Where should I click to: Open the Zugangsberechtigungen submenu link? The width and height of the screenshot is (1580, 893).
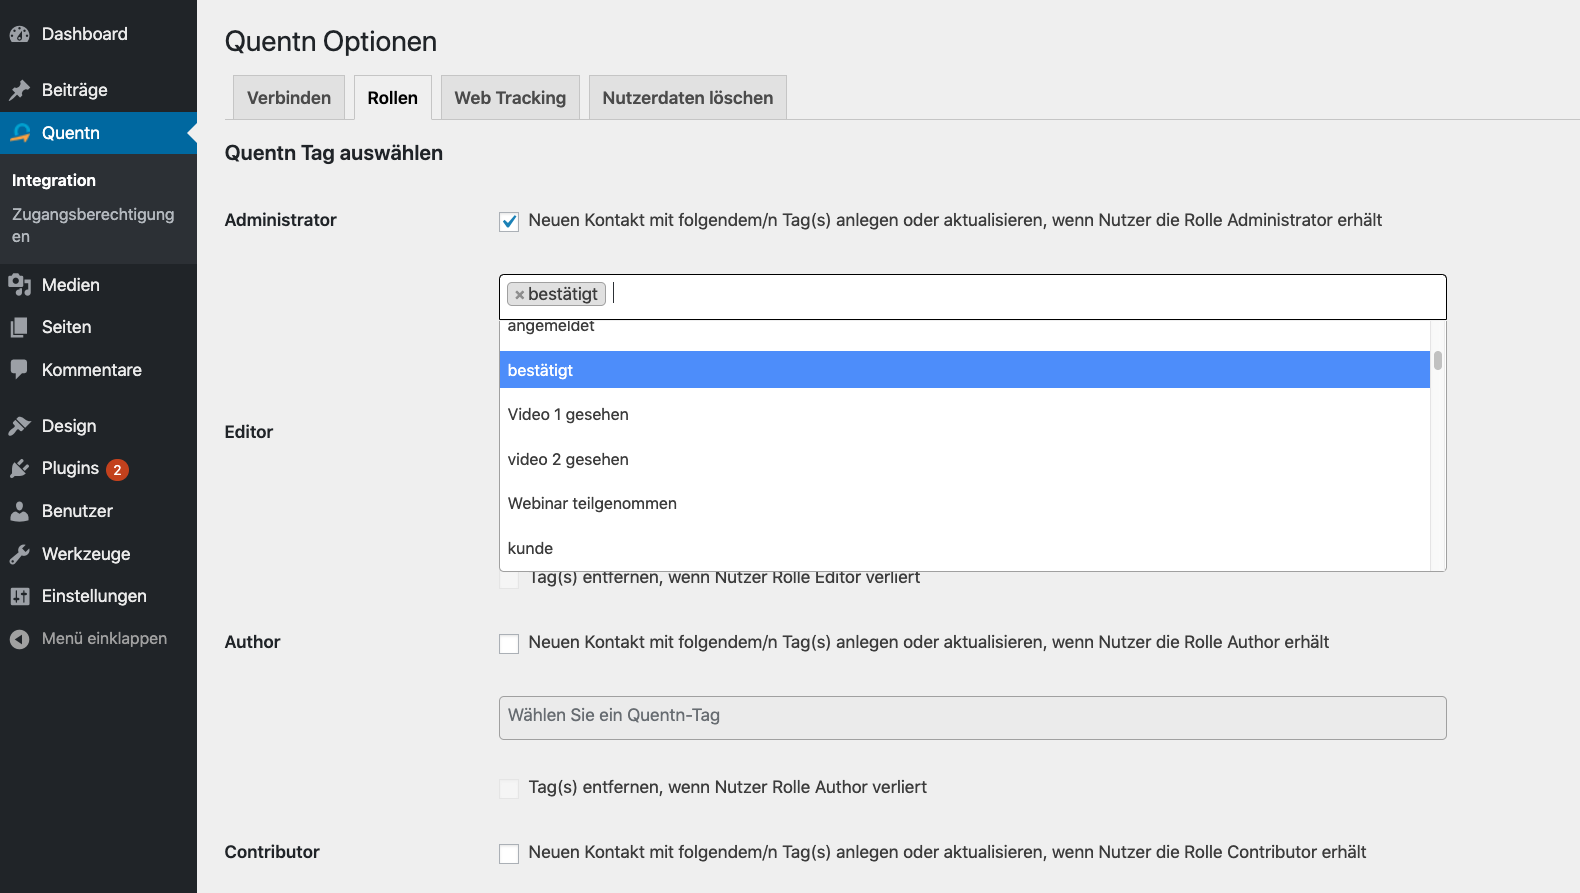tap(93, 225)
